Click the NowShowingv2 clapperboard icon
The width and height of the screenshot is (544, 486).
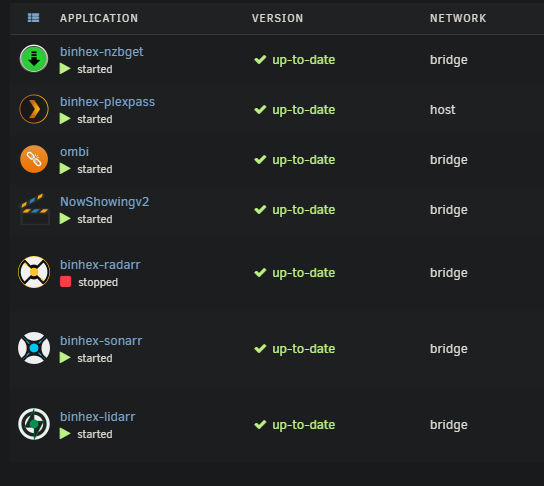(34, 209)
